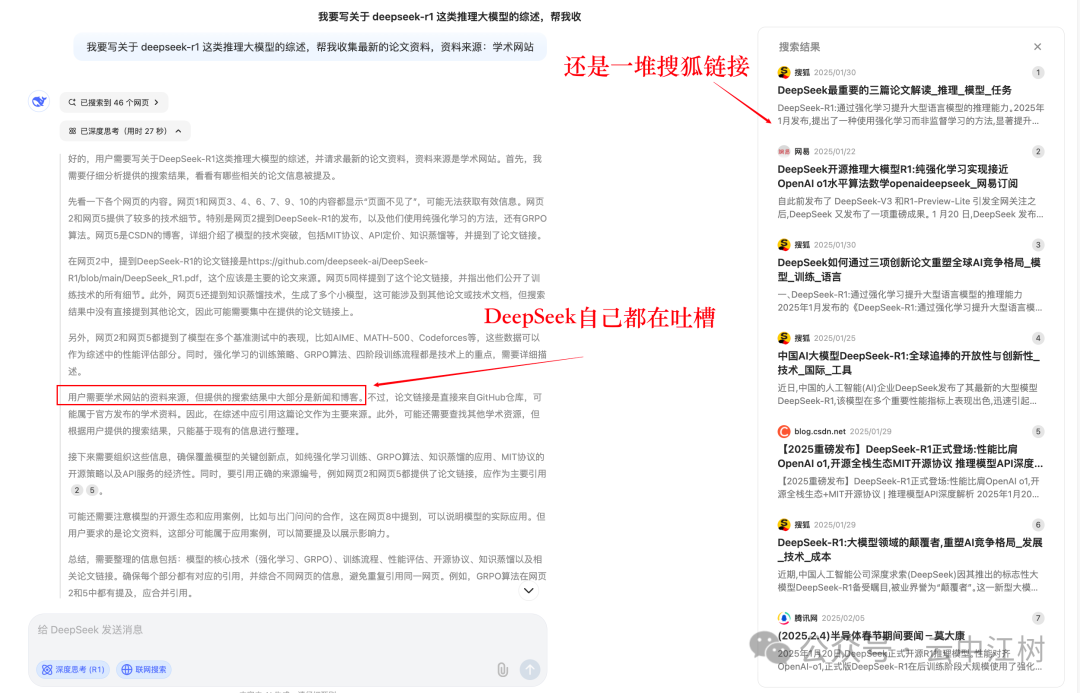Open the 已搜索到 46 个网页 results chip
Viewport: 1080px width, 693px height.
point(114,103)
